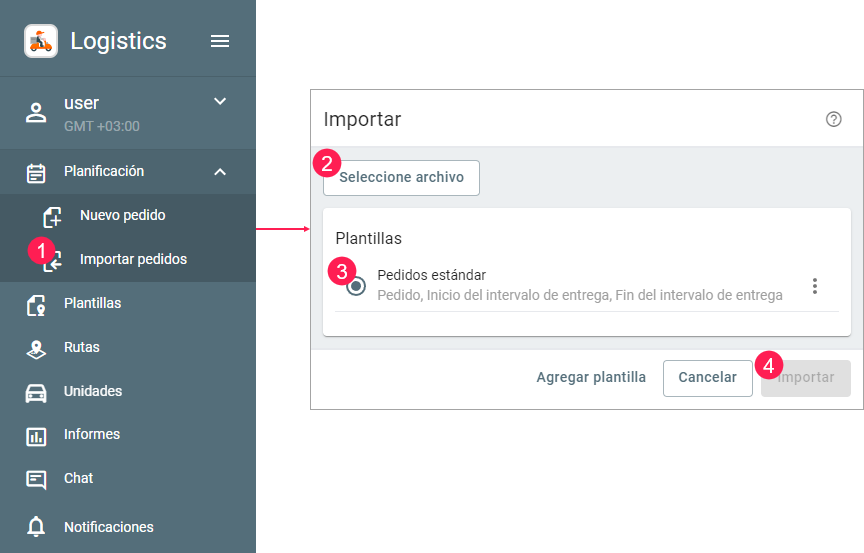Open the help question mark icon
This screenshot has width=864, height=553.
click(833, 119)
